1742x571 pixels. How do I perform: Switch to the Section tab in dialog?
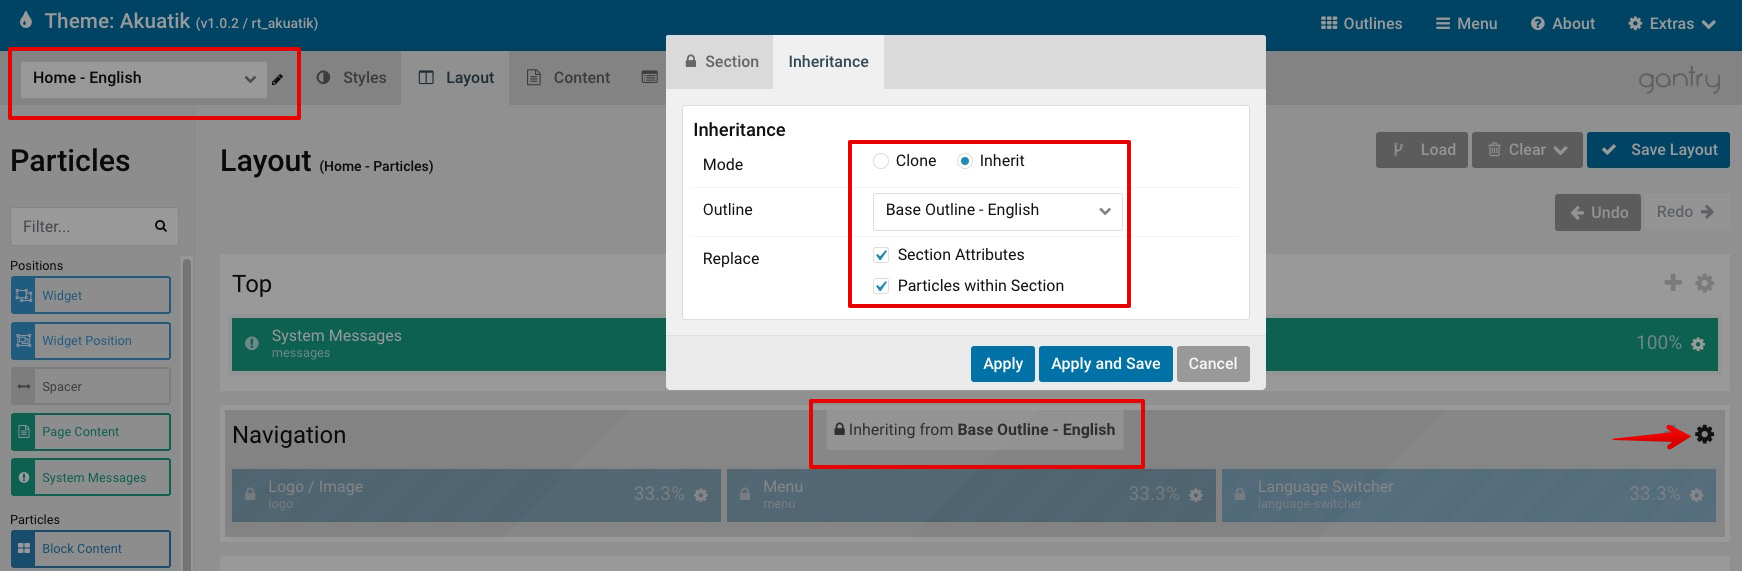pos(721,62)
